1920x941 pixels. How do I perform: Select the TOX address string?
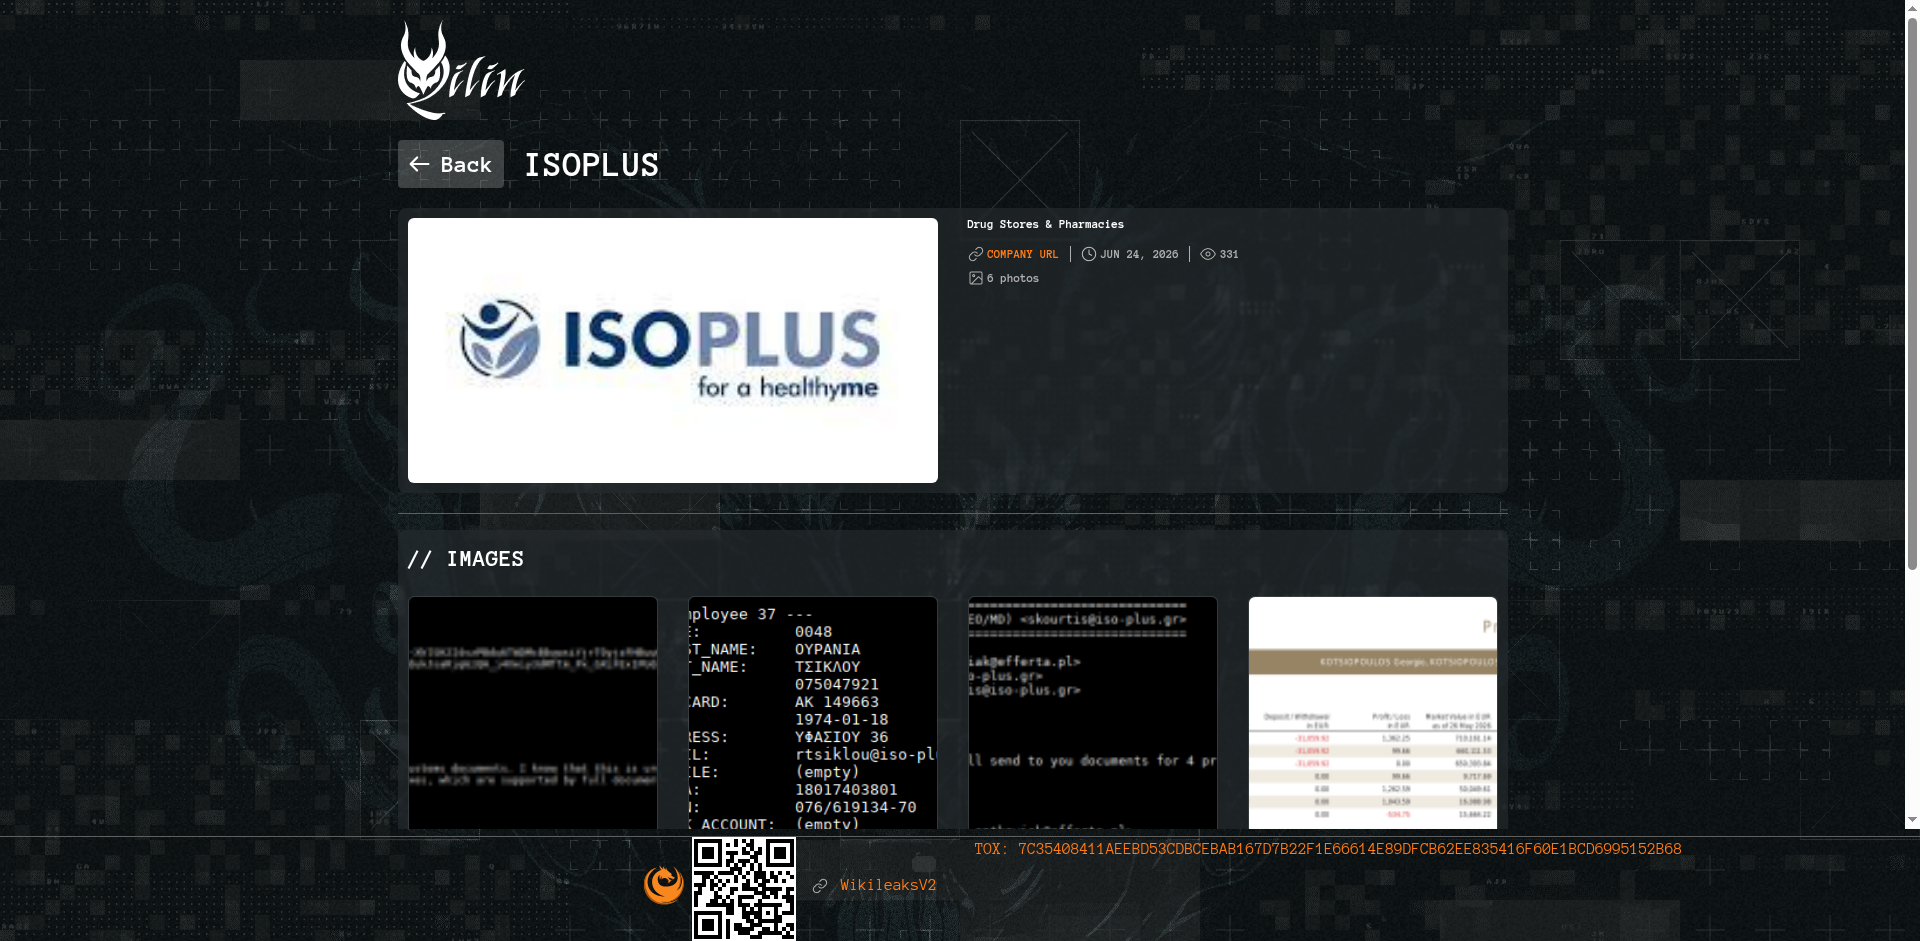tap(1350, 849)
